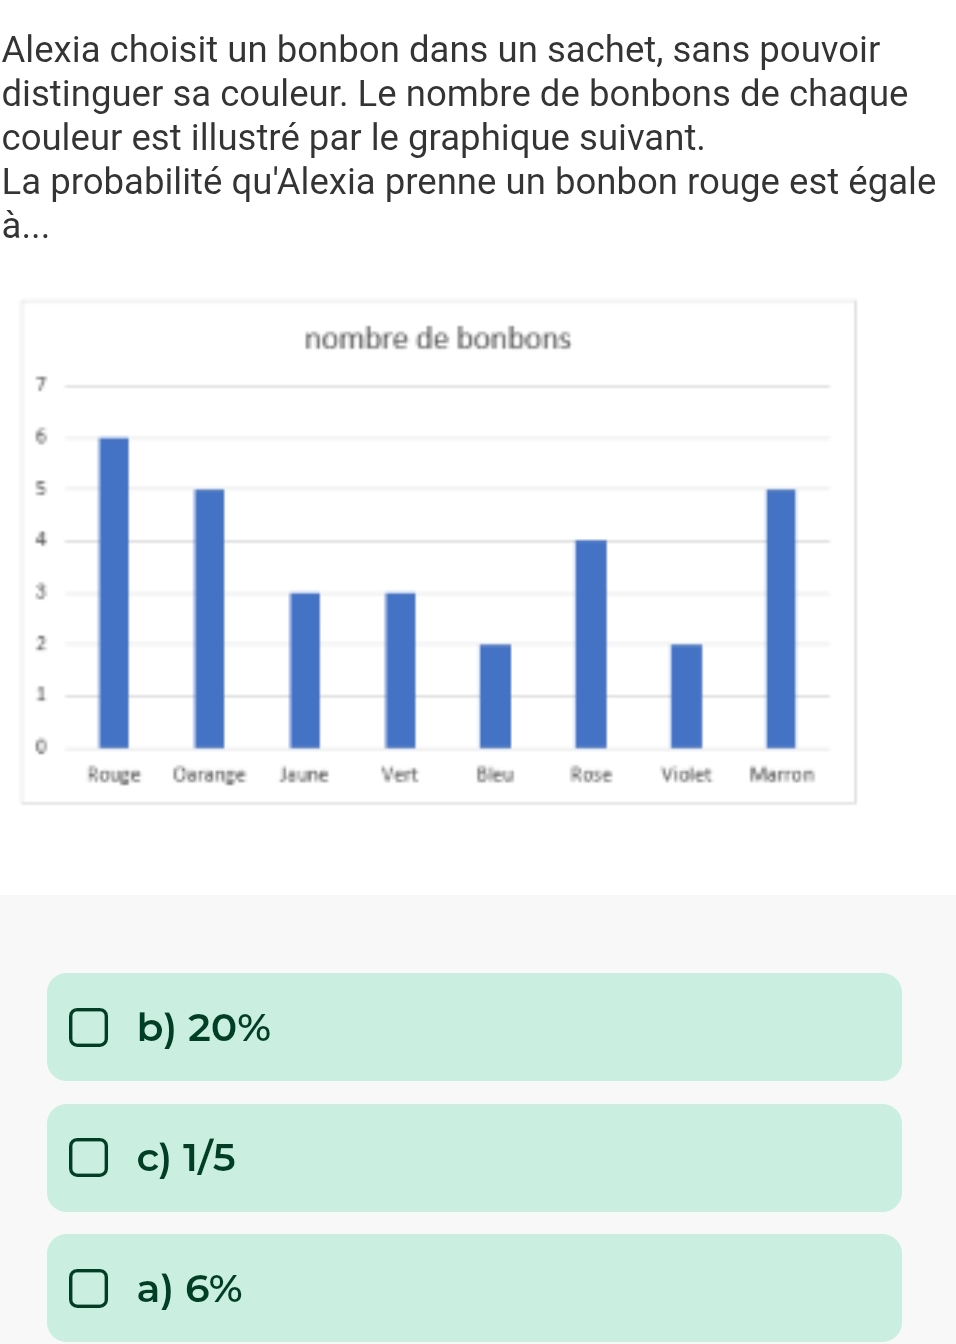Enable the a) 6% checkbox
Screen dimensions: 956x1344
coord(88,1289)
